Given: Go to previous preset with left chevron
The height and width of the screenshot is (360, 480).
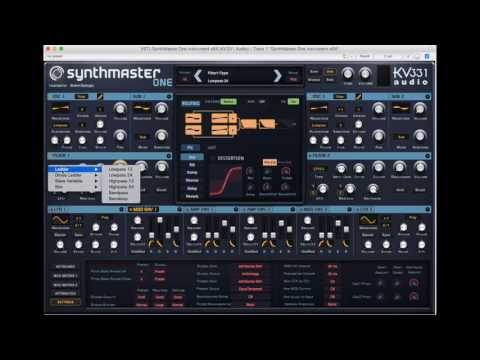Looking at the screenshot, I should click(198, 76).
